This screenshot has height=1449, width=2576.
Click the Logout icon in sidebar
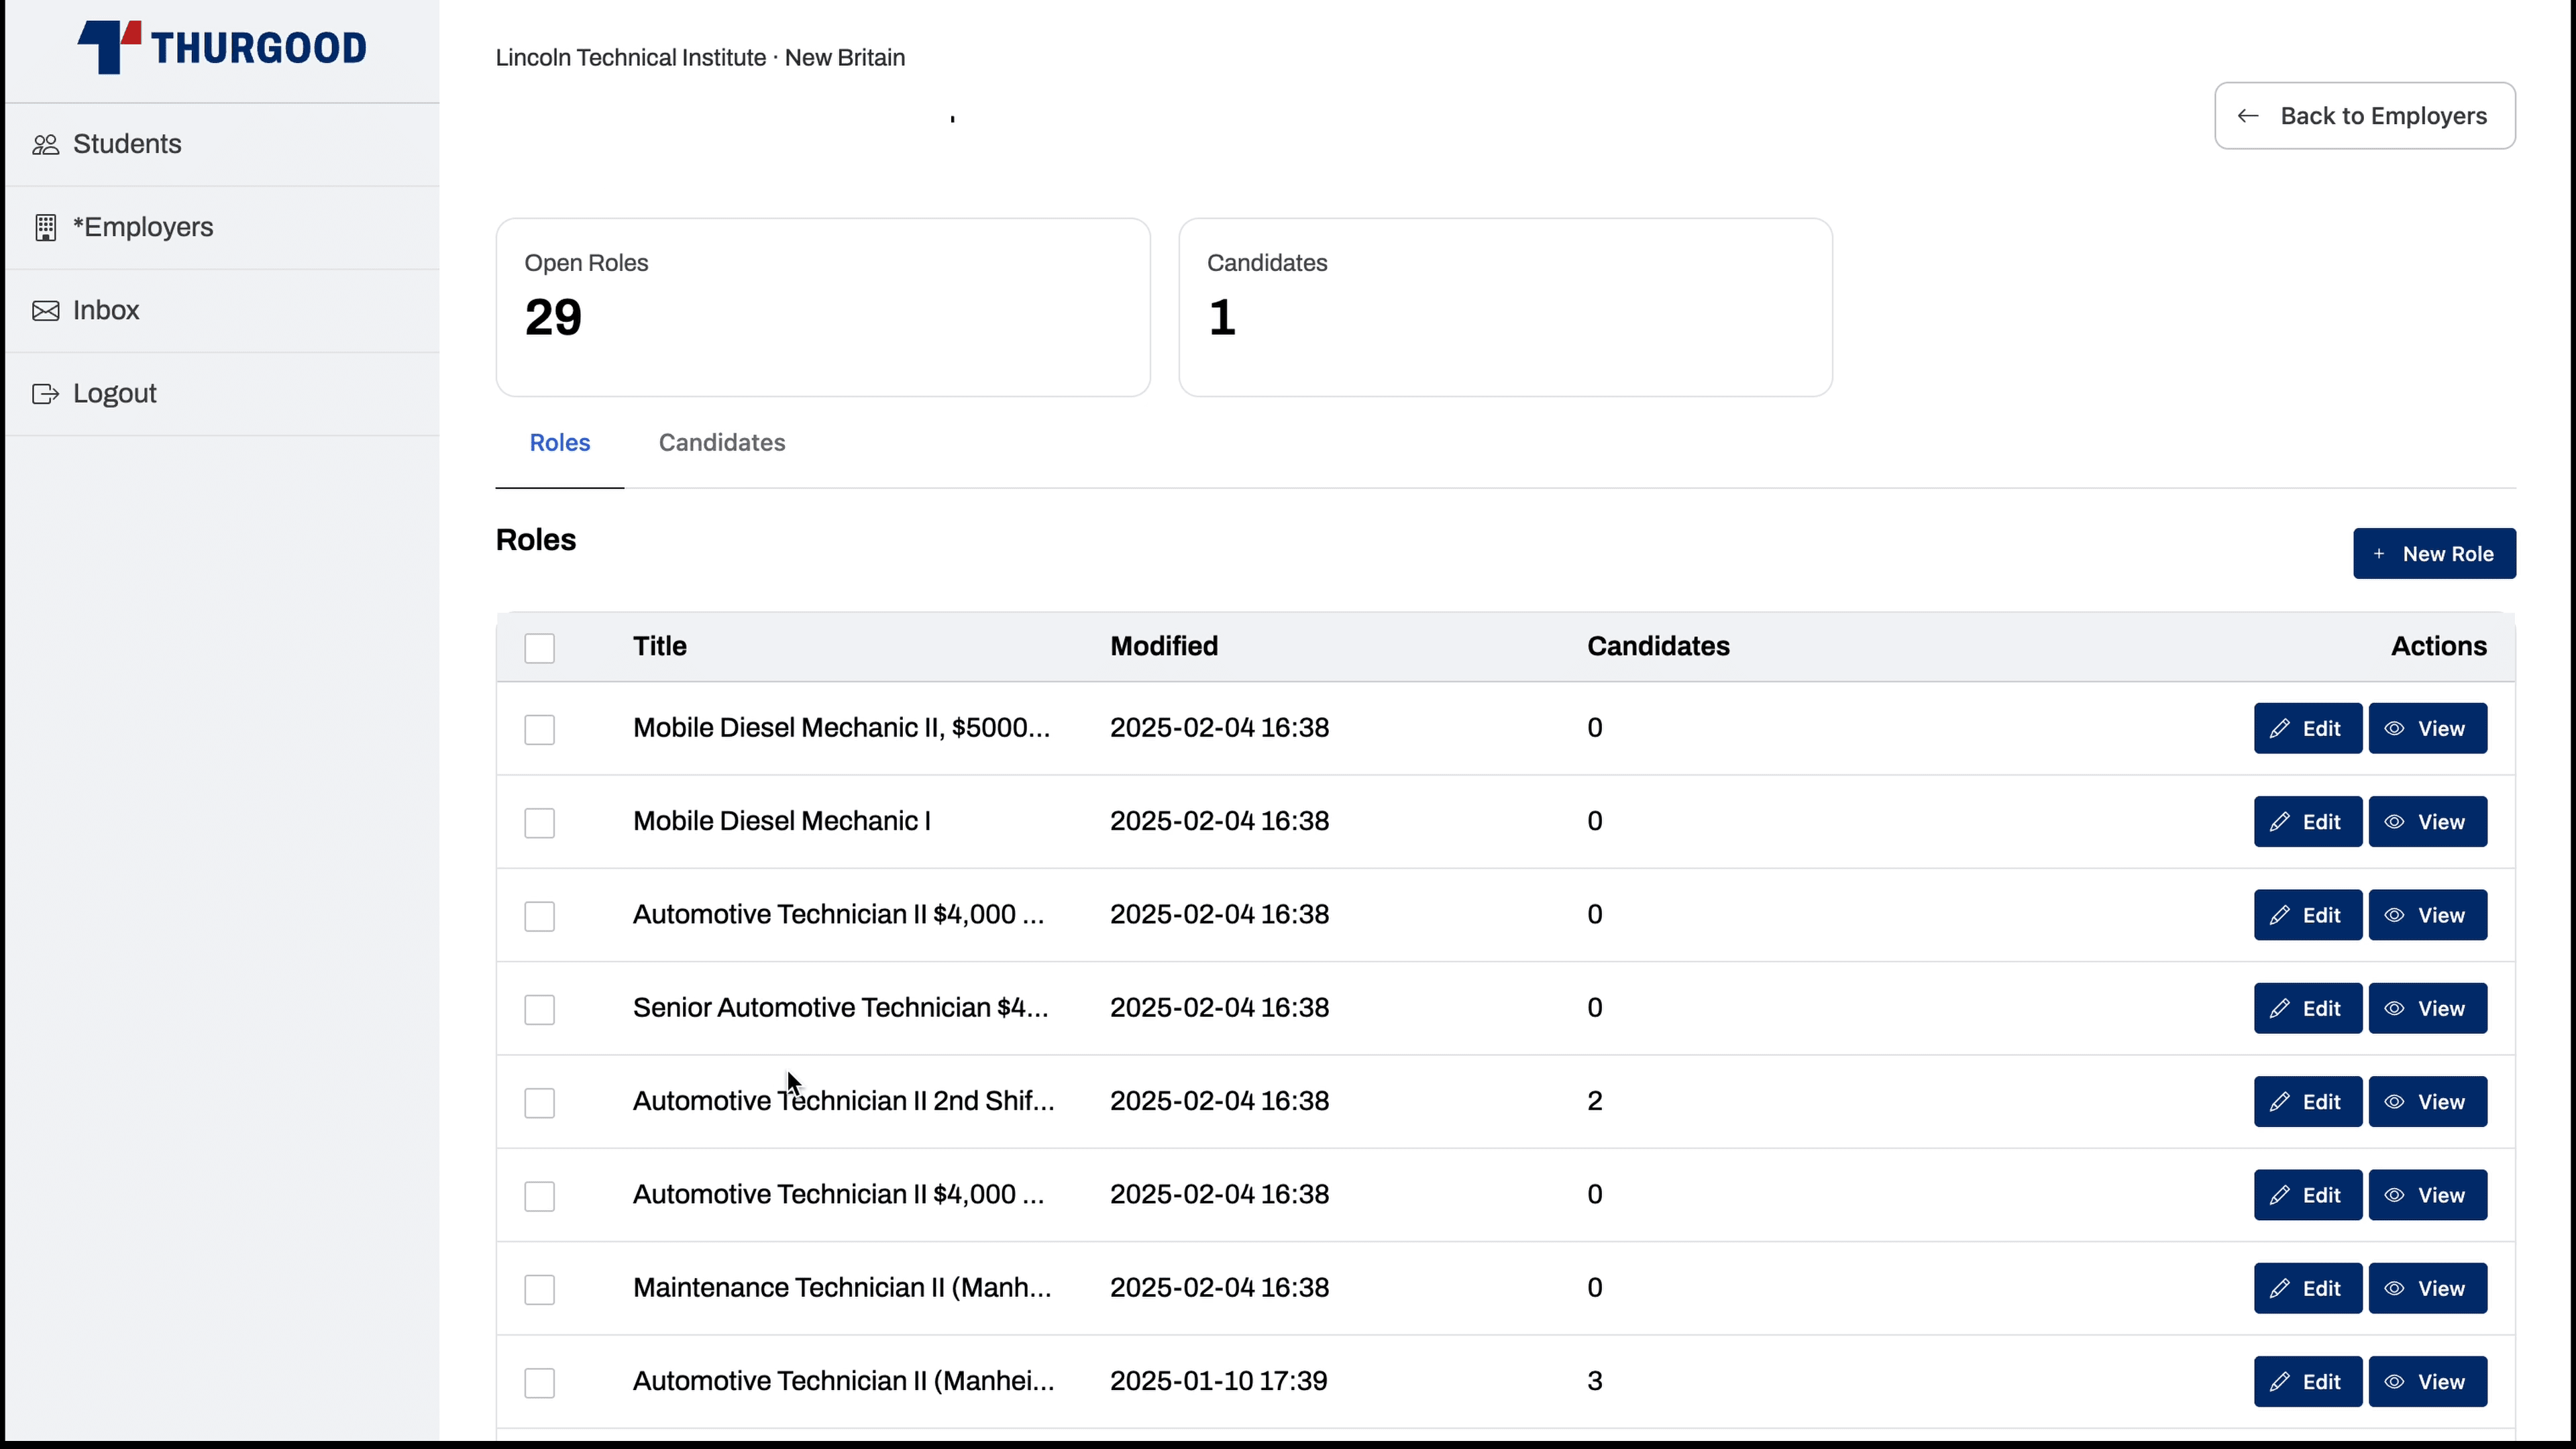click(46, 393)
